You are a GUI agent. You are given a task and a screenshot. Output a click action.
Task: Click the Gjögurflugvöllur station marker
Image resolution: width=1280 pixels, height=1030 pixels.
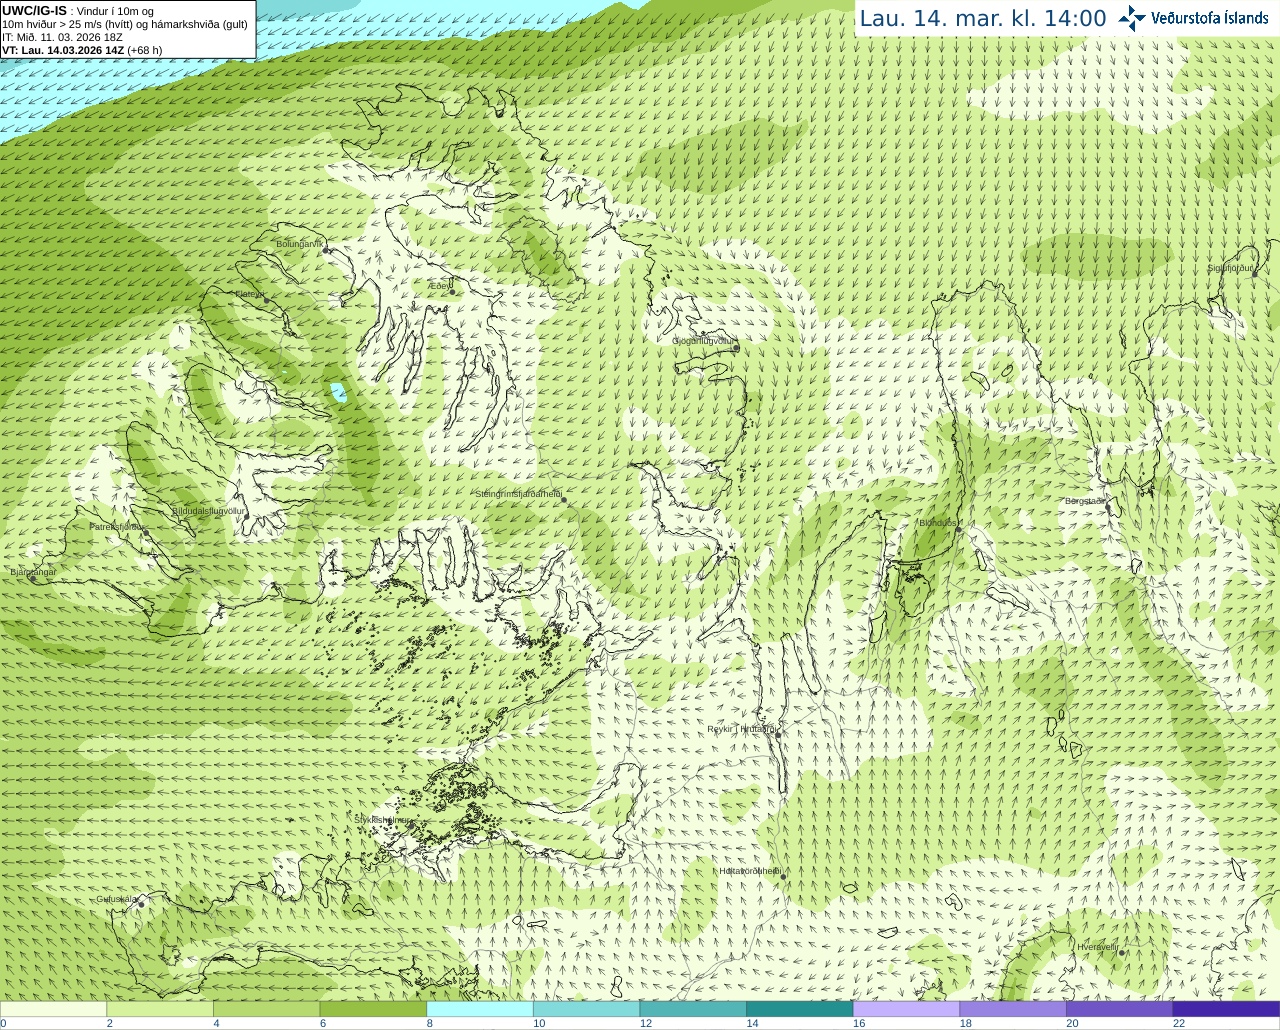coord(736,348)
